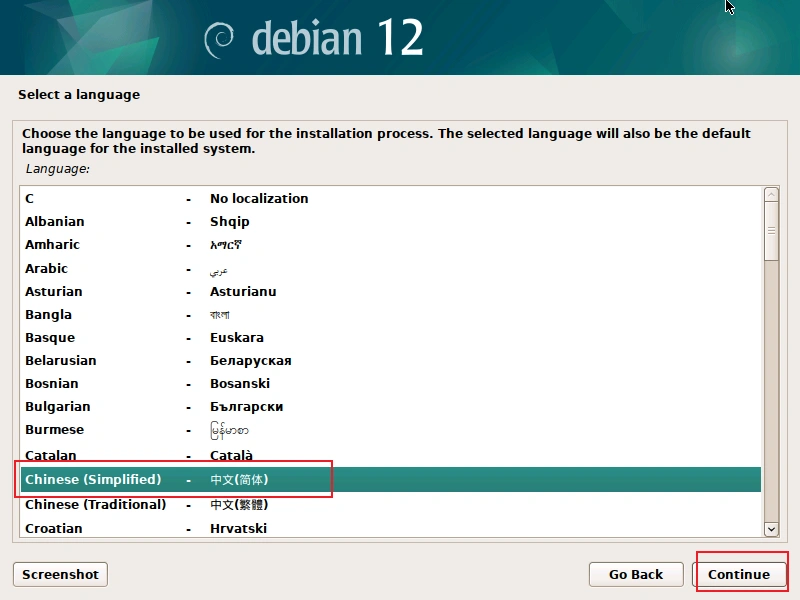
Task: Select Chinese (Traditional) row
Action: click(391, 504)
